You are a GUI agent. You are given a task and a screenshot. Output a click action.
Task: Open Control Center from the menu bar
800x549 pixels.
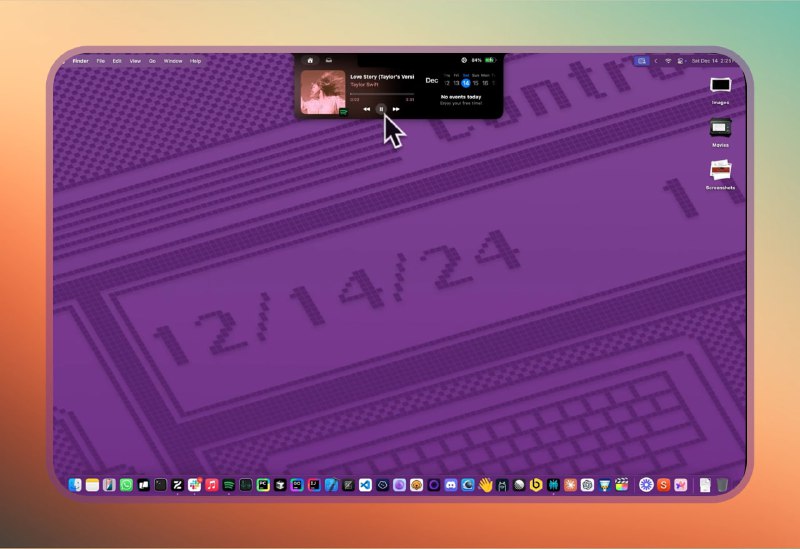point(681,61)
